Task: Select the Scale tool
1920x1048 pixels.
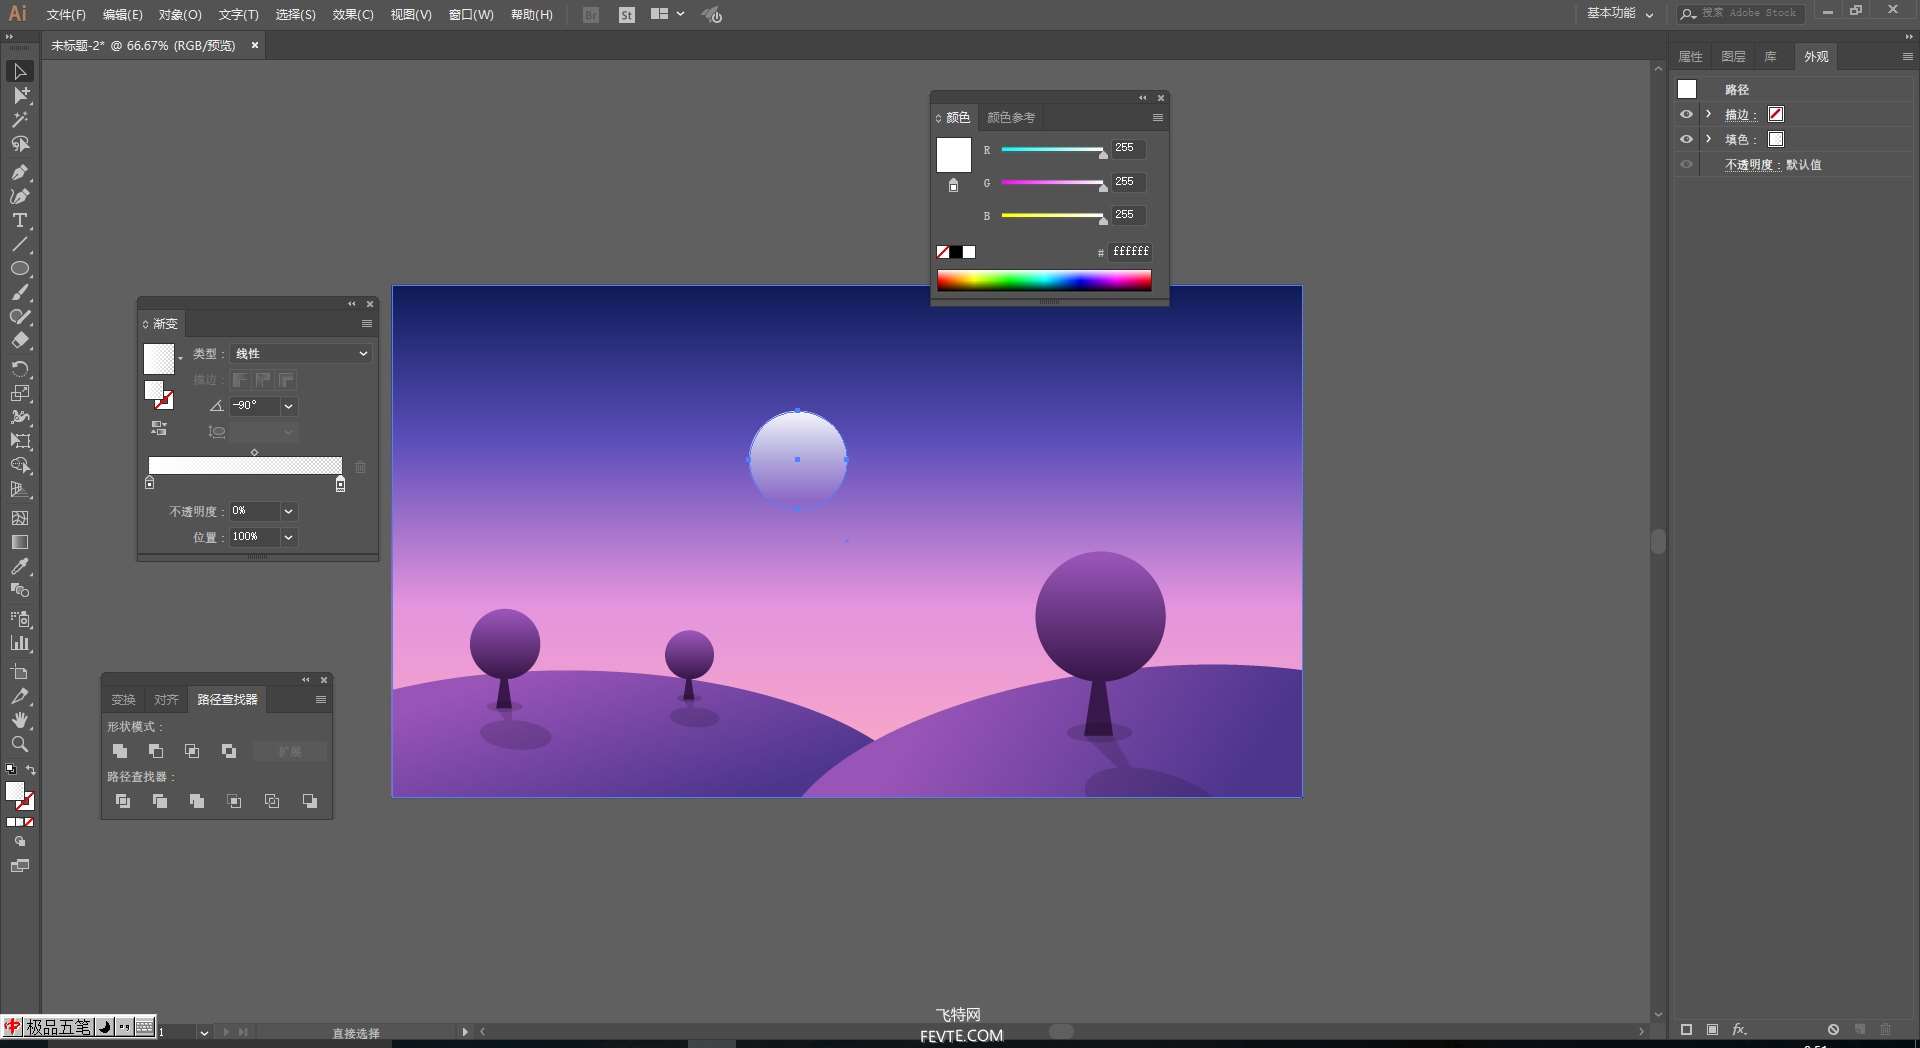Action: click(20, 393)
